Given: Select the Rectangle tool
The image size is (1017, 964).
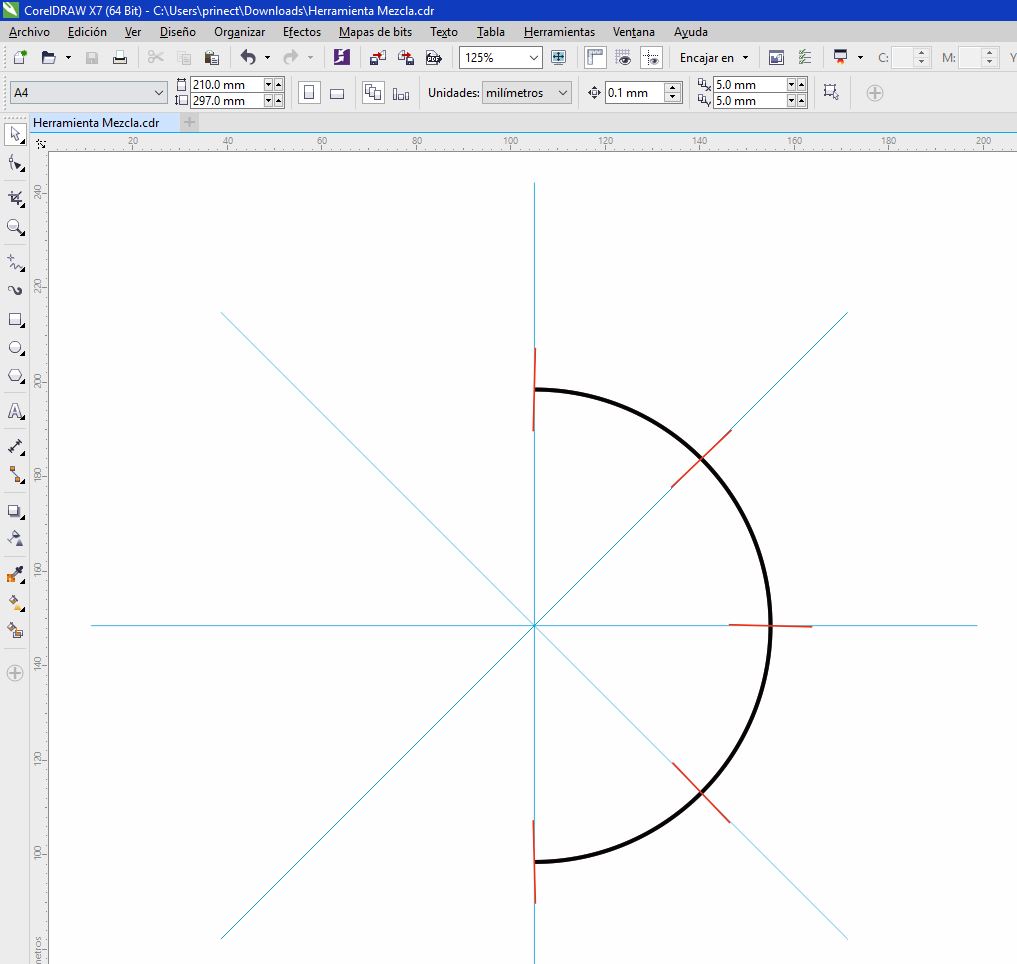Looking at the screenshot, I should point(16,320).
